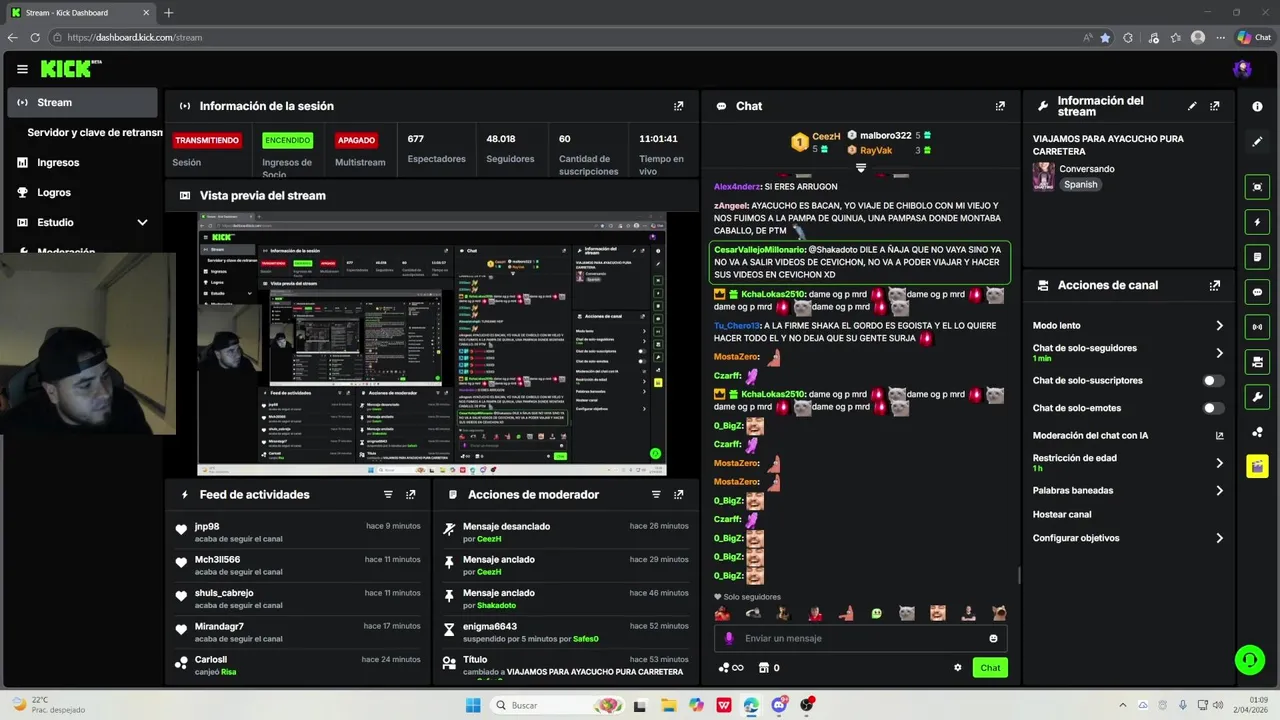1280x720 pixels.
Task: Pop out the Feed de actividades panel
Action: coord(411,494)
